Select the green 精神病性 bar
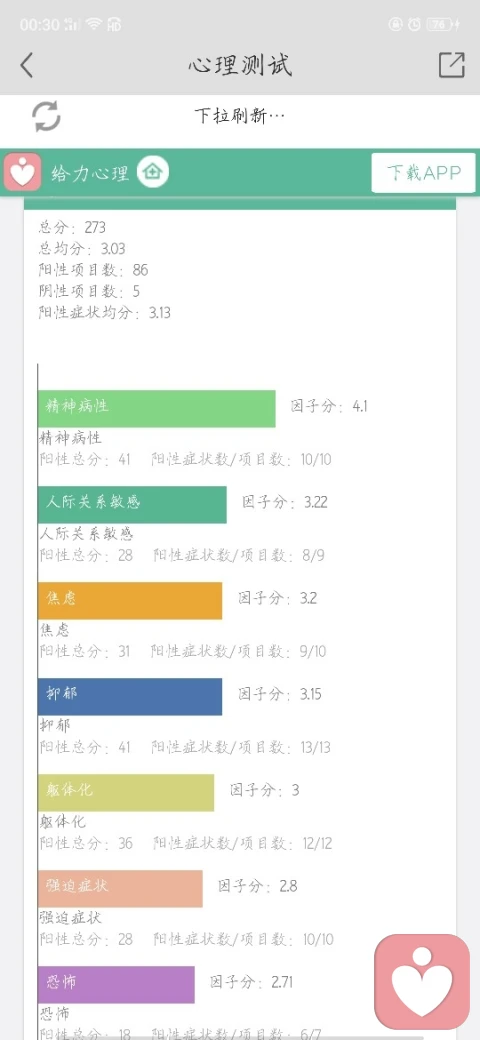Screen dimensions: 480x1040 pyautogui.click(x=156, y=409)
